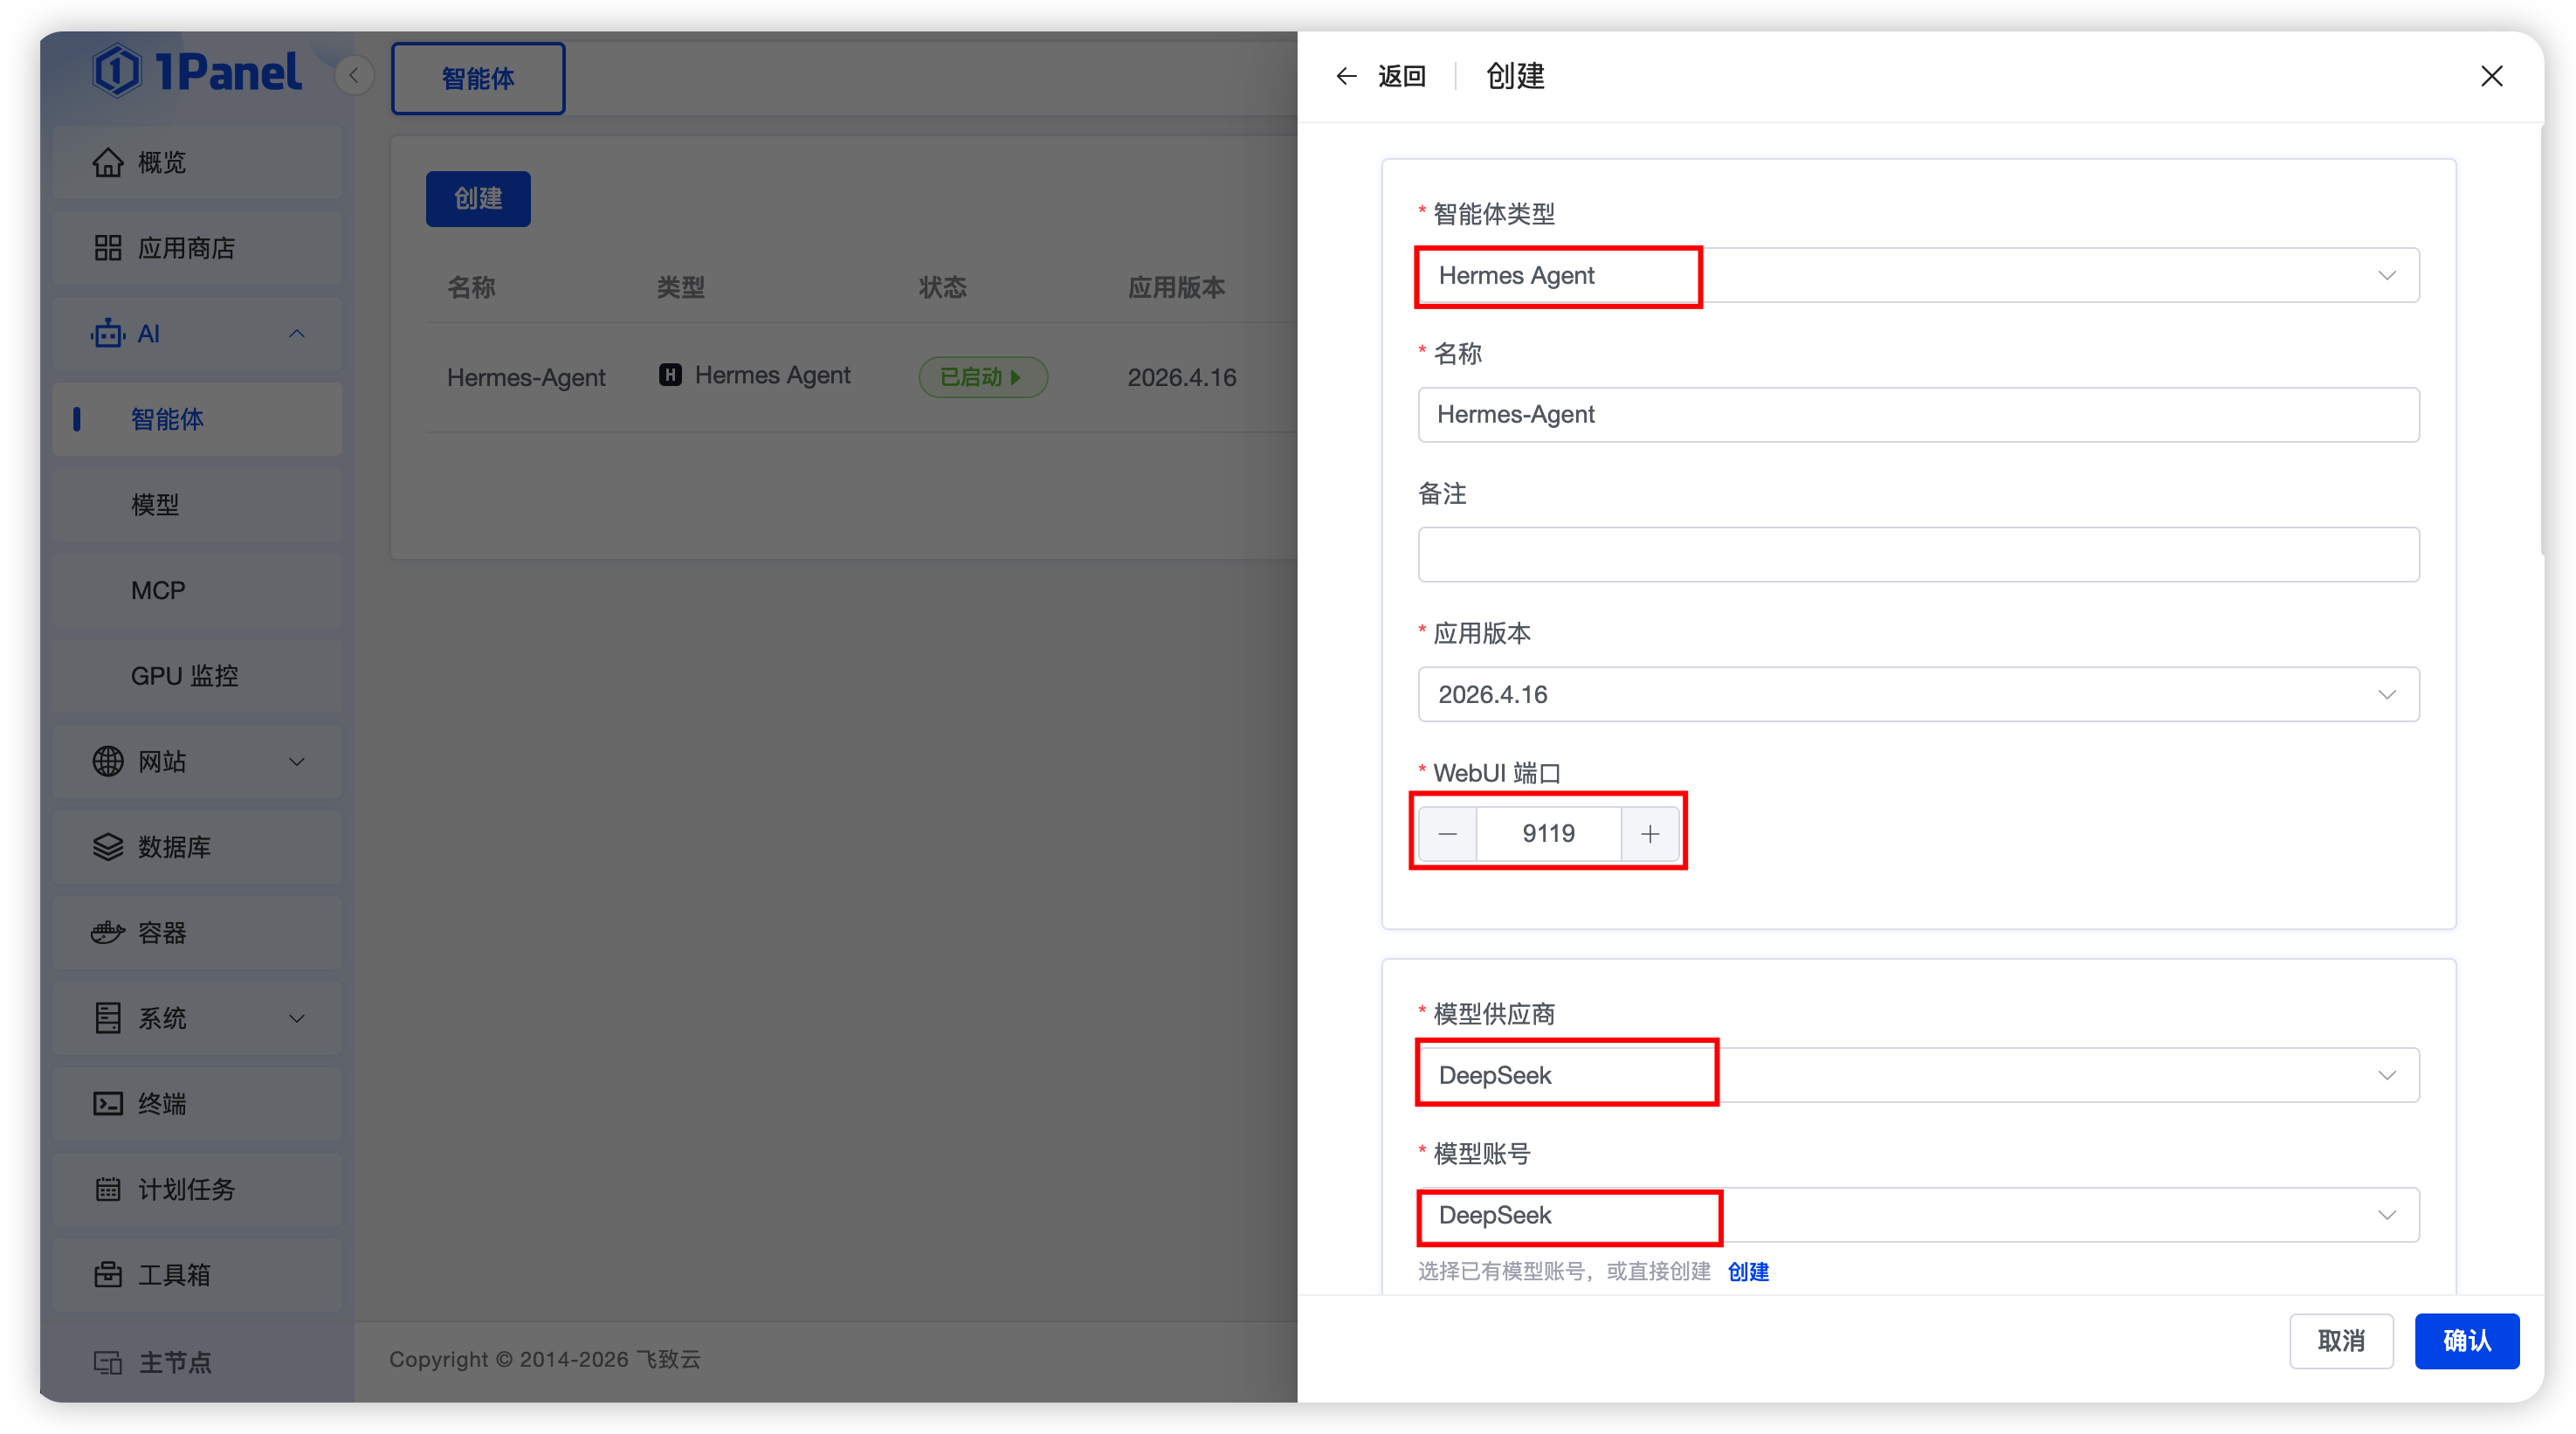Increase the WebUI port with plus
The height and width of the screenshot is (1434, 2576).
(1650, 834)
